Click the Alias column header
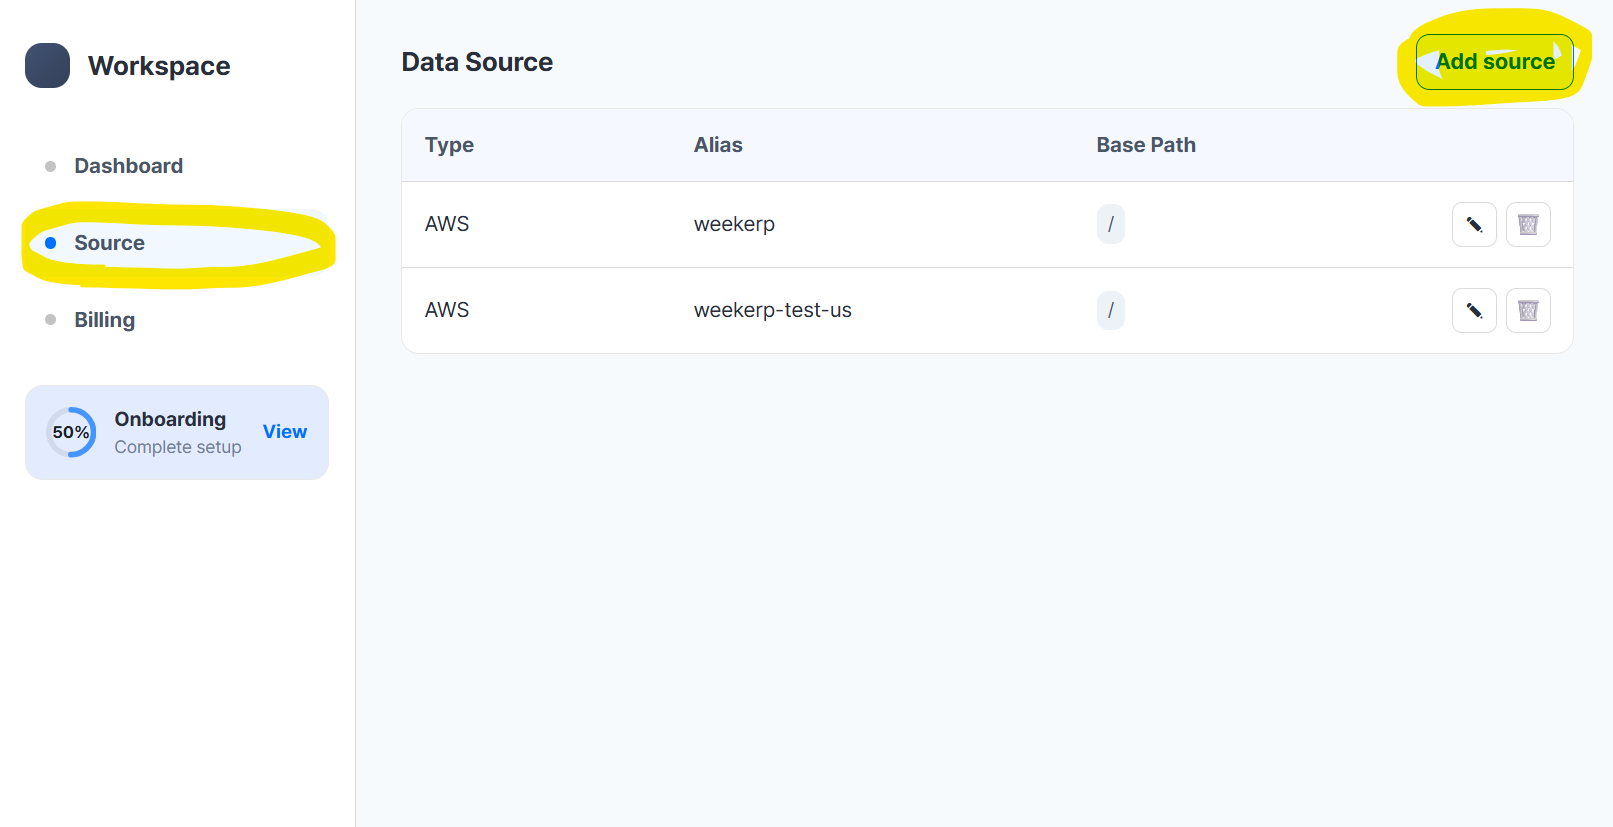 tap(718, 145)
